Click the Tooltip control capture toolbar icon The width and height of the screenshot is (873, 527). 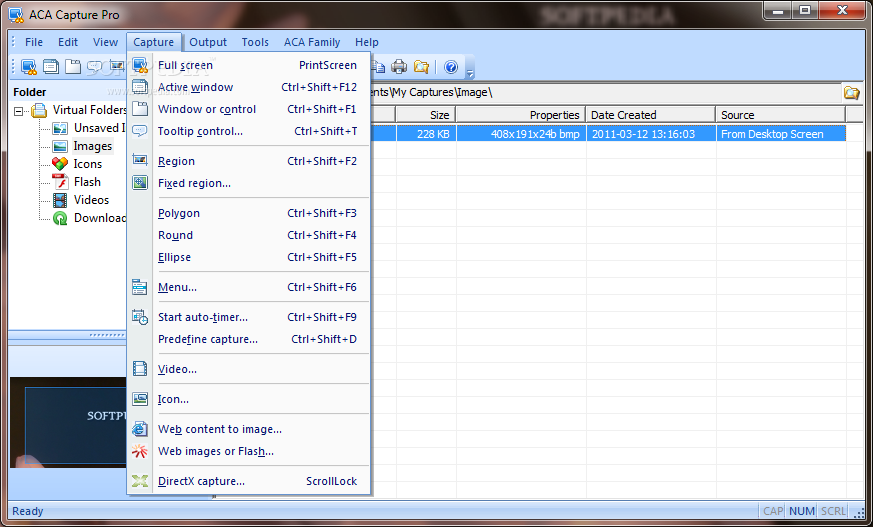click(95, 67)
